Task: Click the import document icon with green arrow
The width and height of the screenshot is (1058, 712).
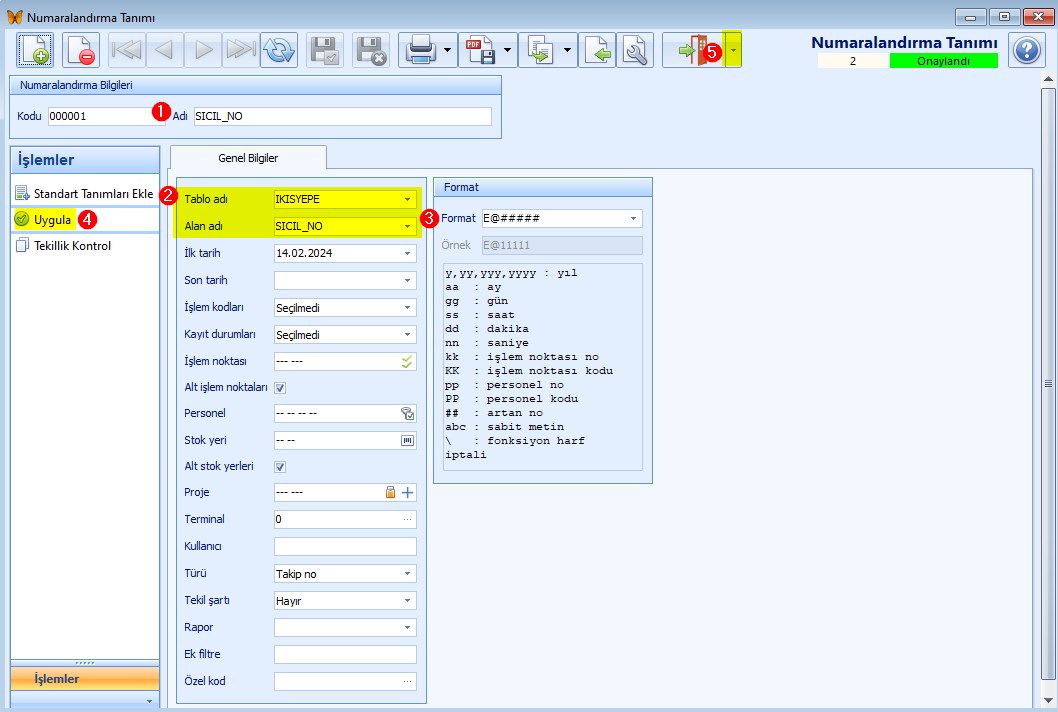Action: pos(597,50)
